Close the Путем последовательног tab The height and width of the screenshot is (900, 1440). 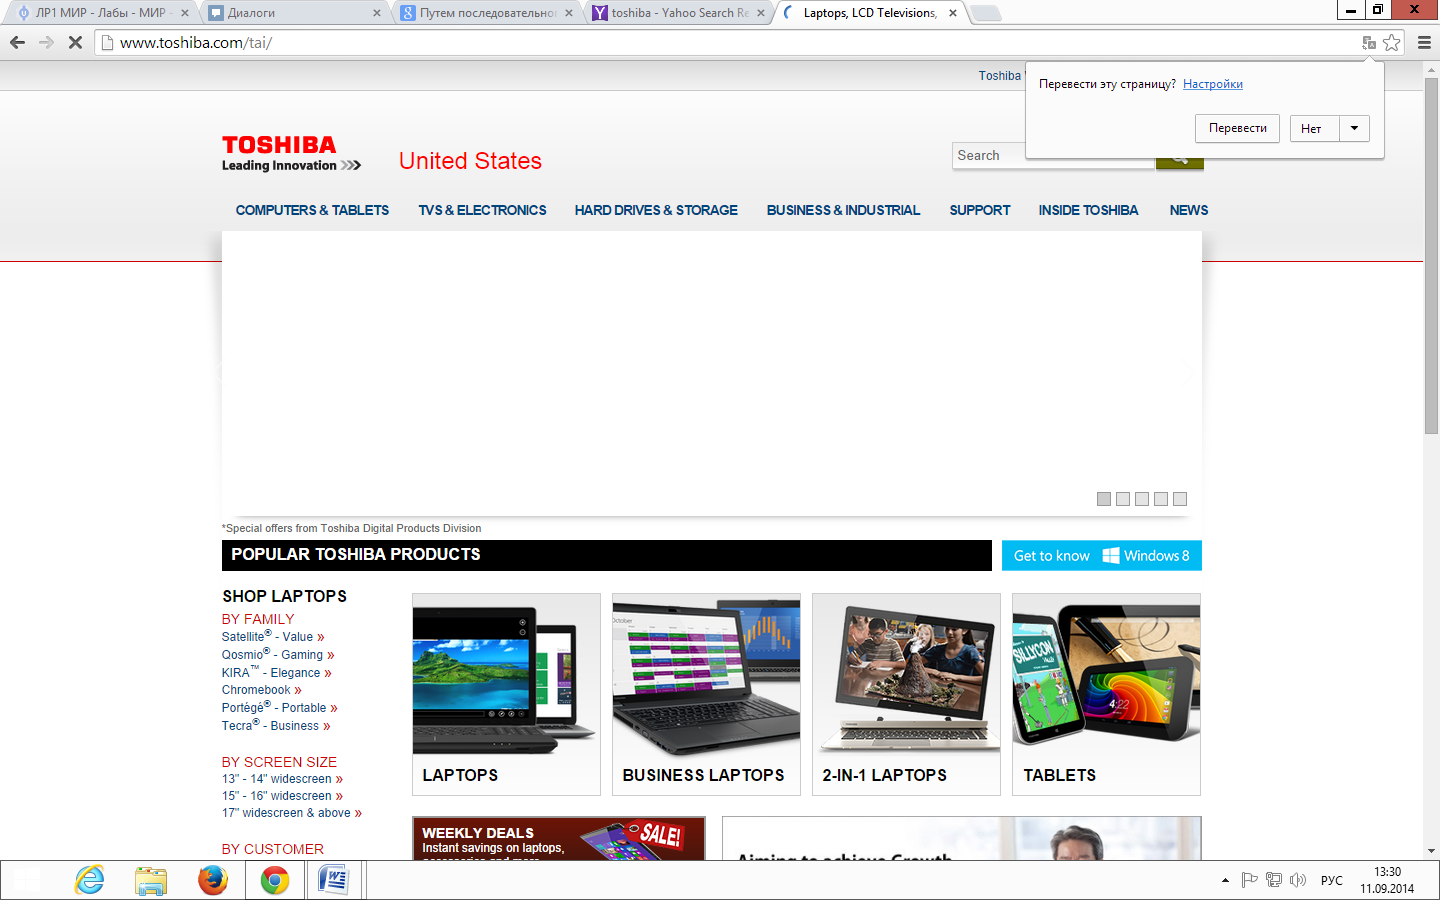pos(569,13)
